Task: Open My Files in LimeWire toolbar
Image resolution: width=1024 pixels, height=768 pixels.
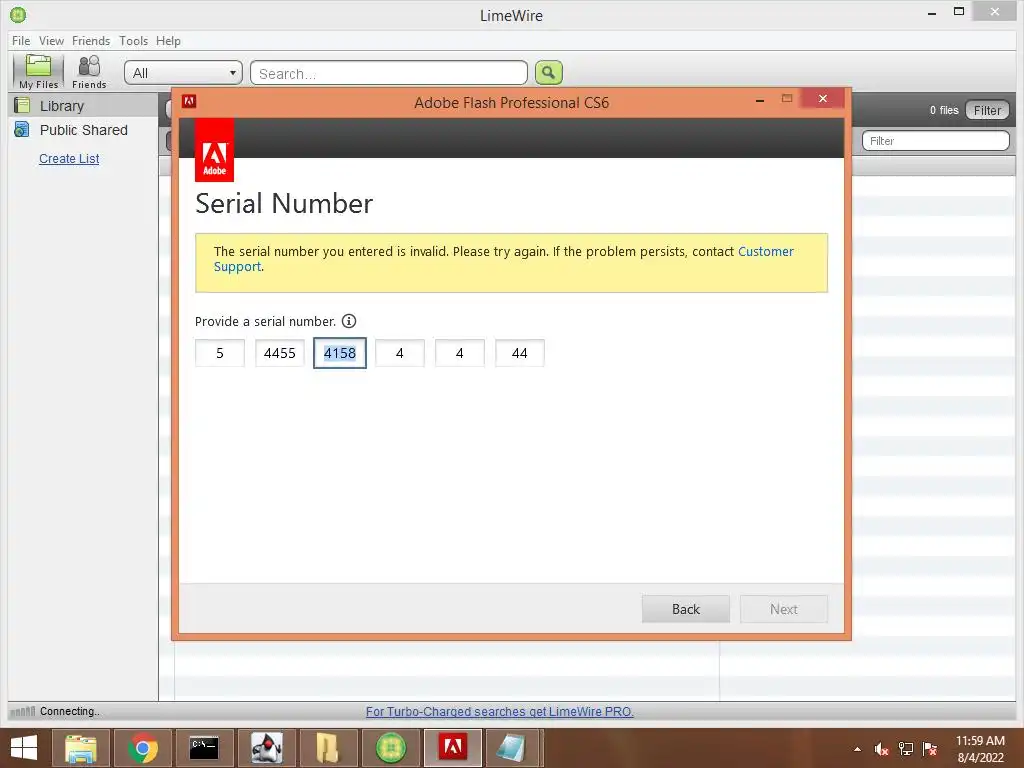Action: [x=39, y=72]
